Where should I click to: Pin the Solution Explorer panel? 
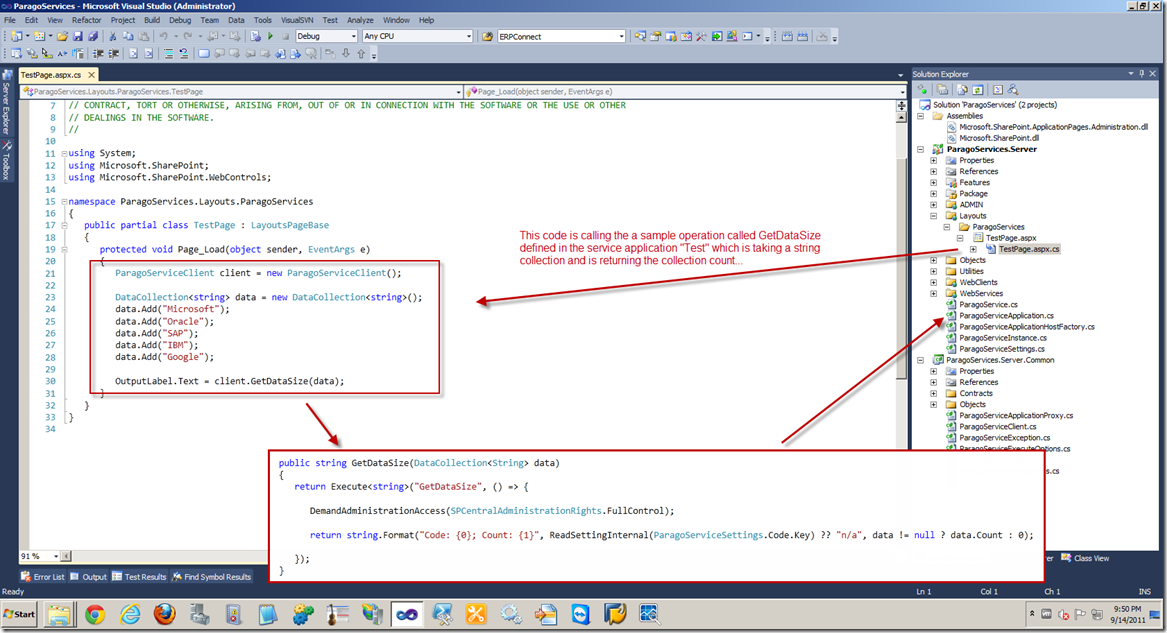tap(1142, 74)
